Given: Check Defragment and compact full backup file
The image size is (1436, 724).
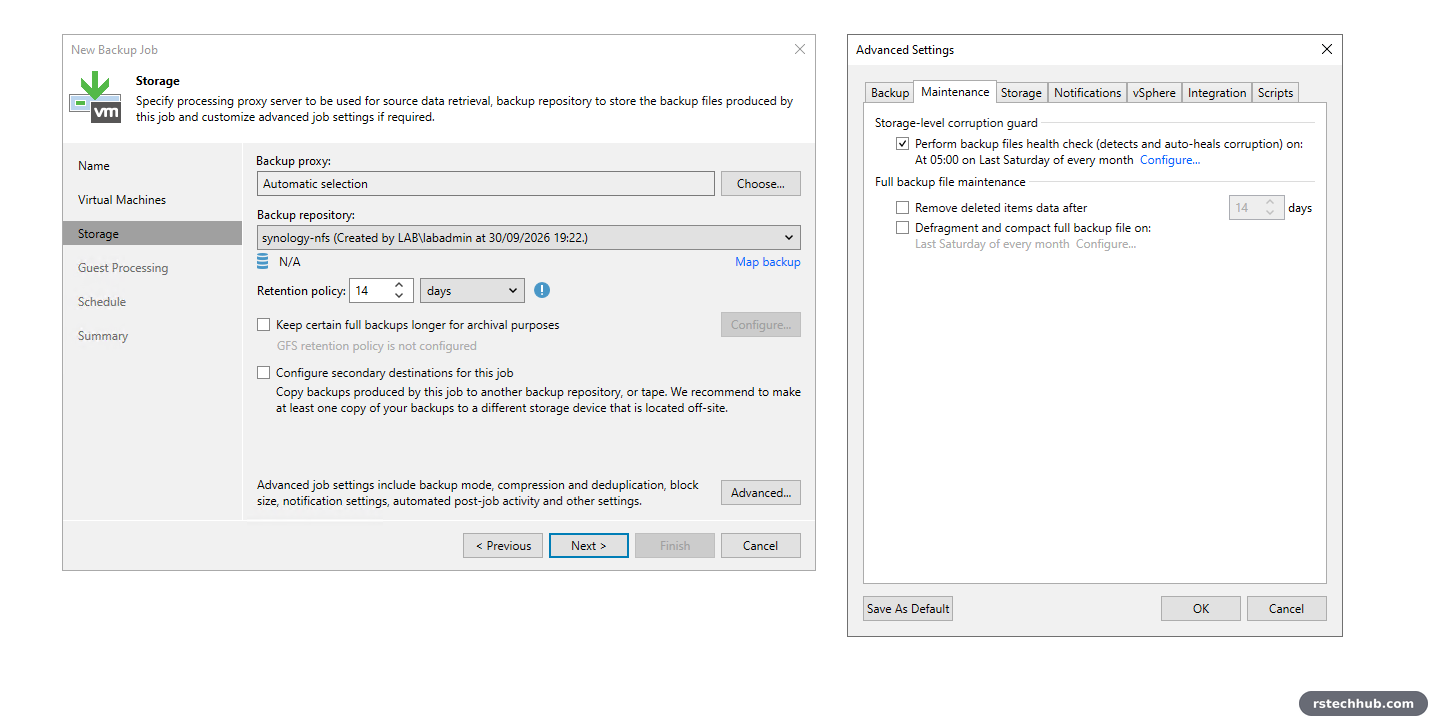Looking at the screenshot, I should (x=903, y=228).
